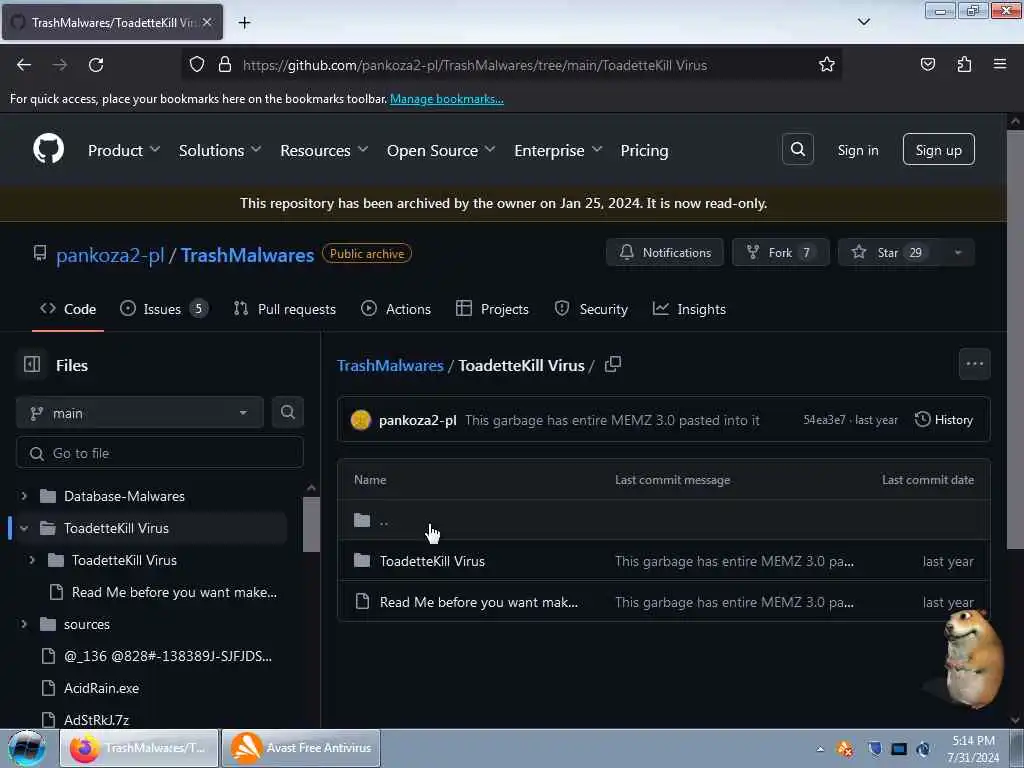1024x768 pixels.
Task: Expand the Database-Malwares folder chevron
Action: tap(24, 496)
